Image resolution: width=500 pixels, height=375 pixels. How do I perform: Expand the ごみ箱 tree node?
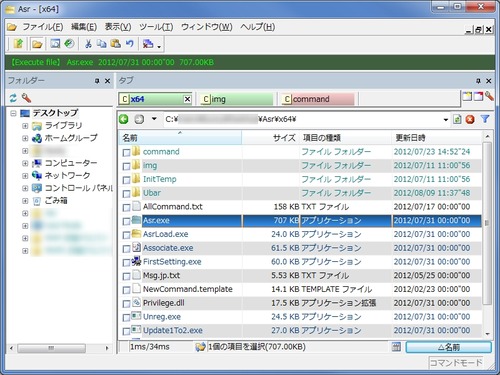point(25,201)
